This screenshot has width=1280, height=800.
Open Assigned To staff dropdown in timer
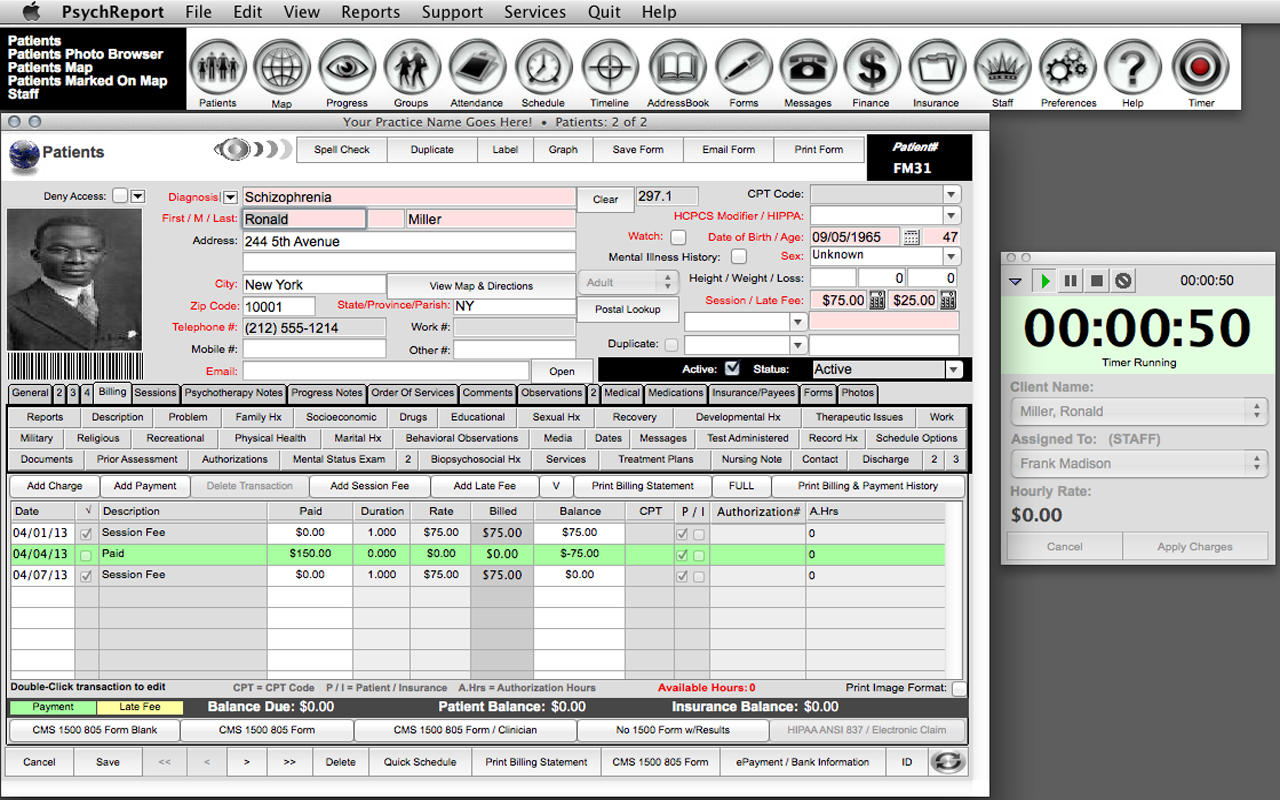pyautogui.click(x=1138, y=463)
